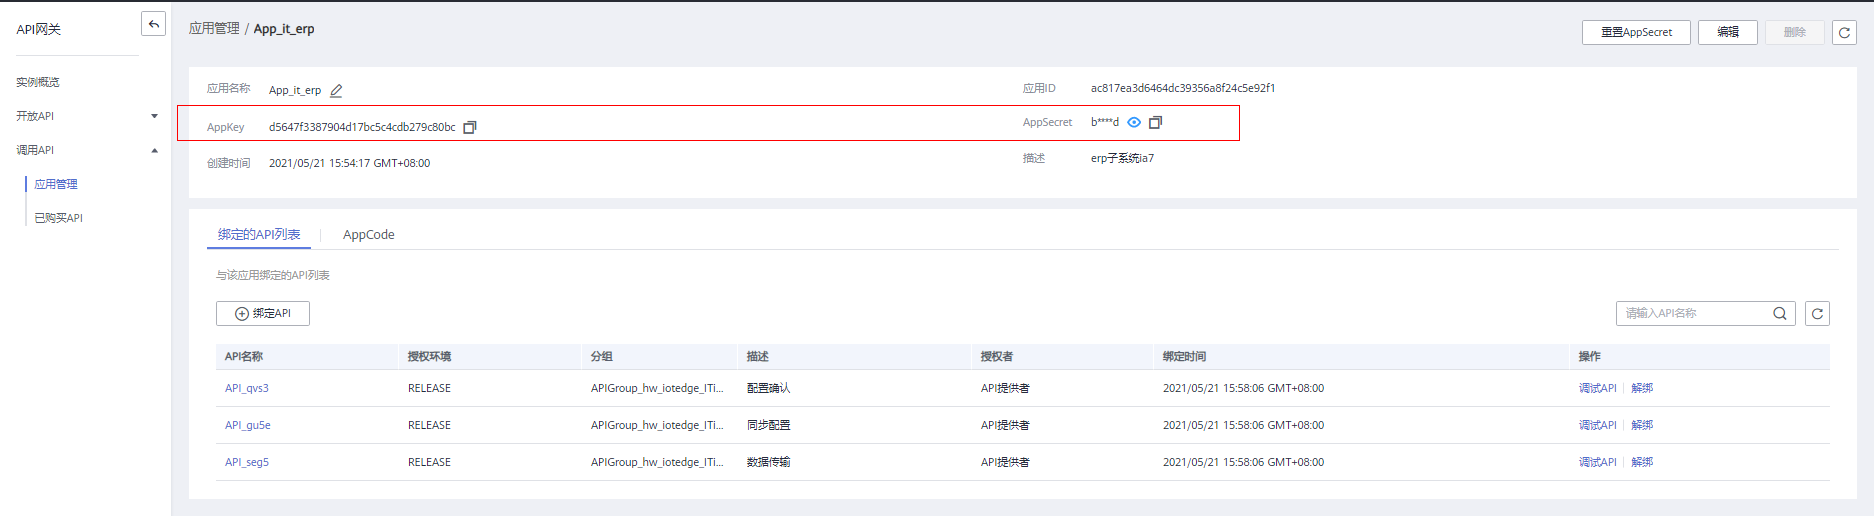
Task: Refresh the application page using top-right icon
Action: click(x=1844, y=33)
